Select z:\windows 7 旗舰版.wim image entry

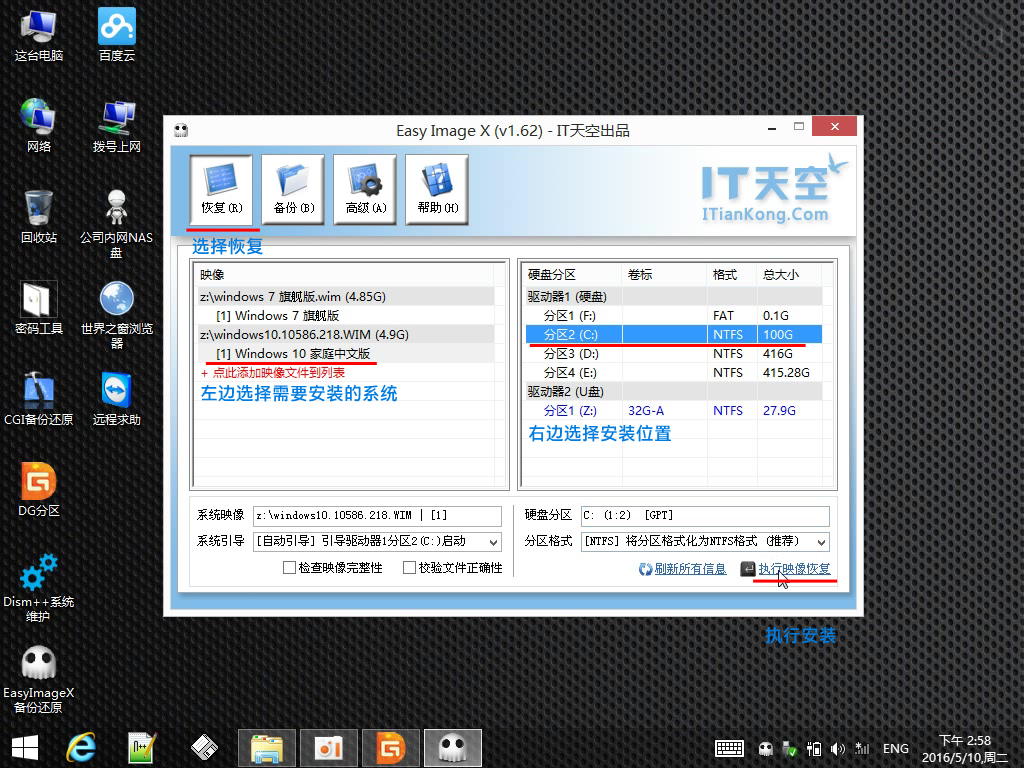tap(345, 296)
